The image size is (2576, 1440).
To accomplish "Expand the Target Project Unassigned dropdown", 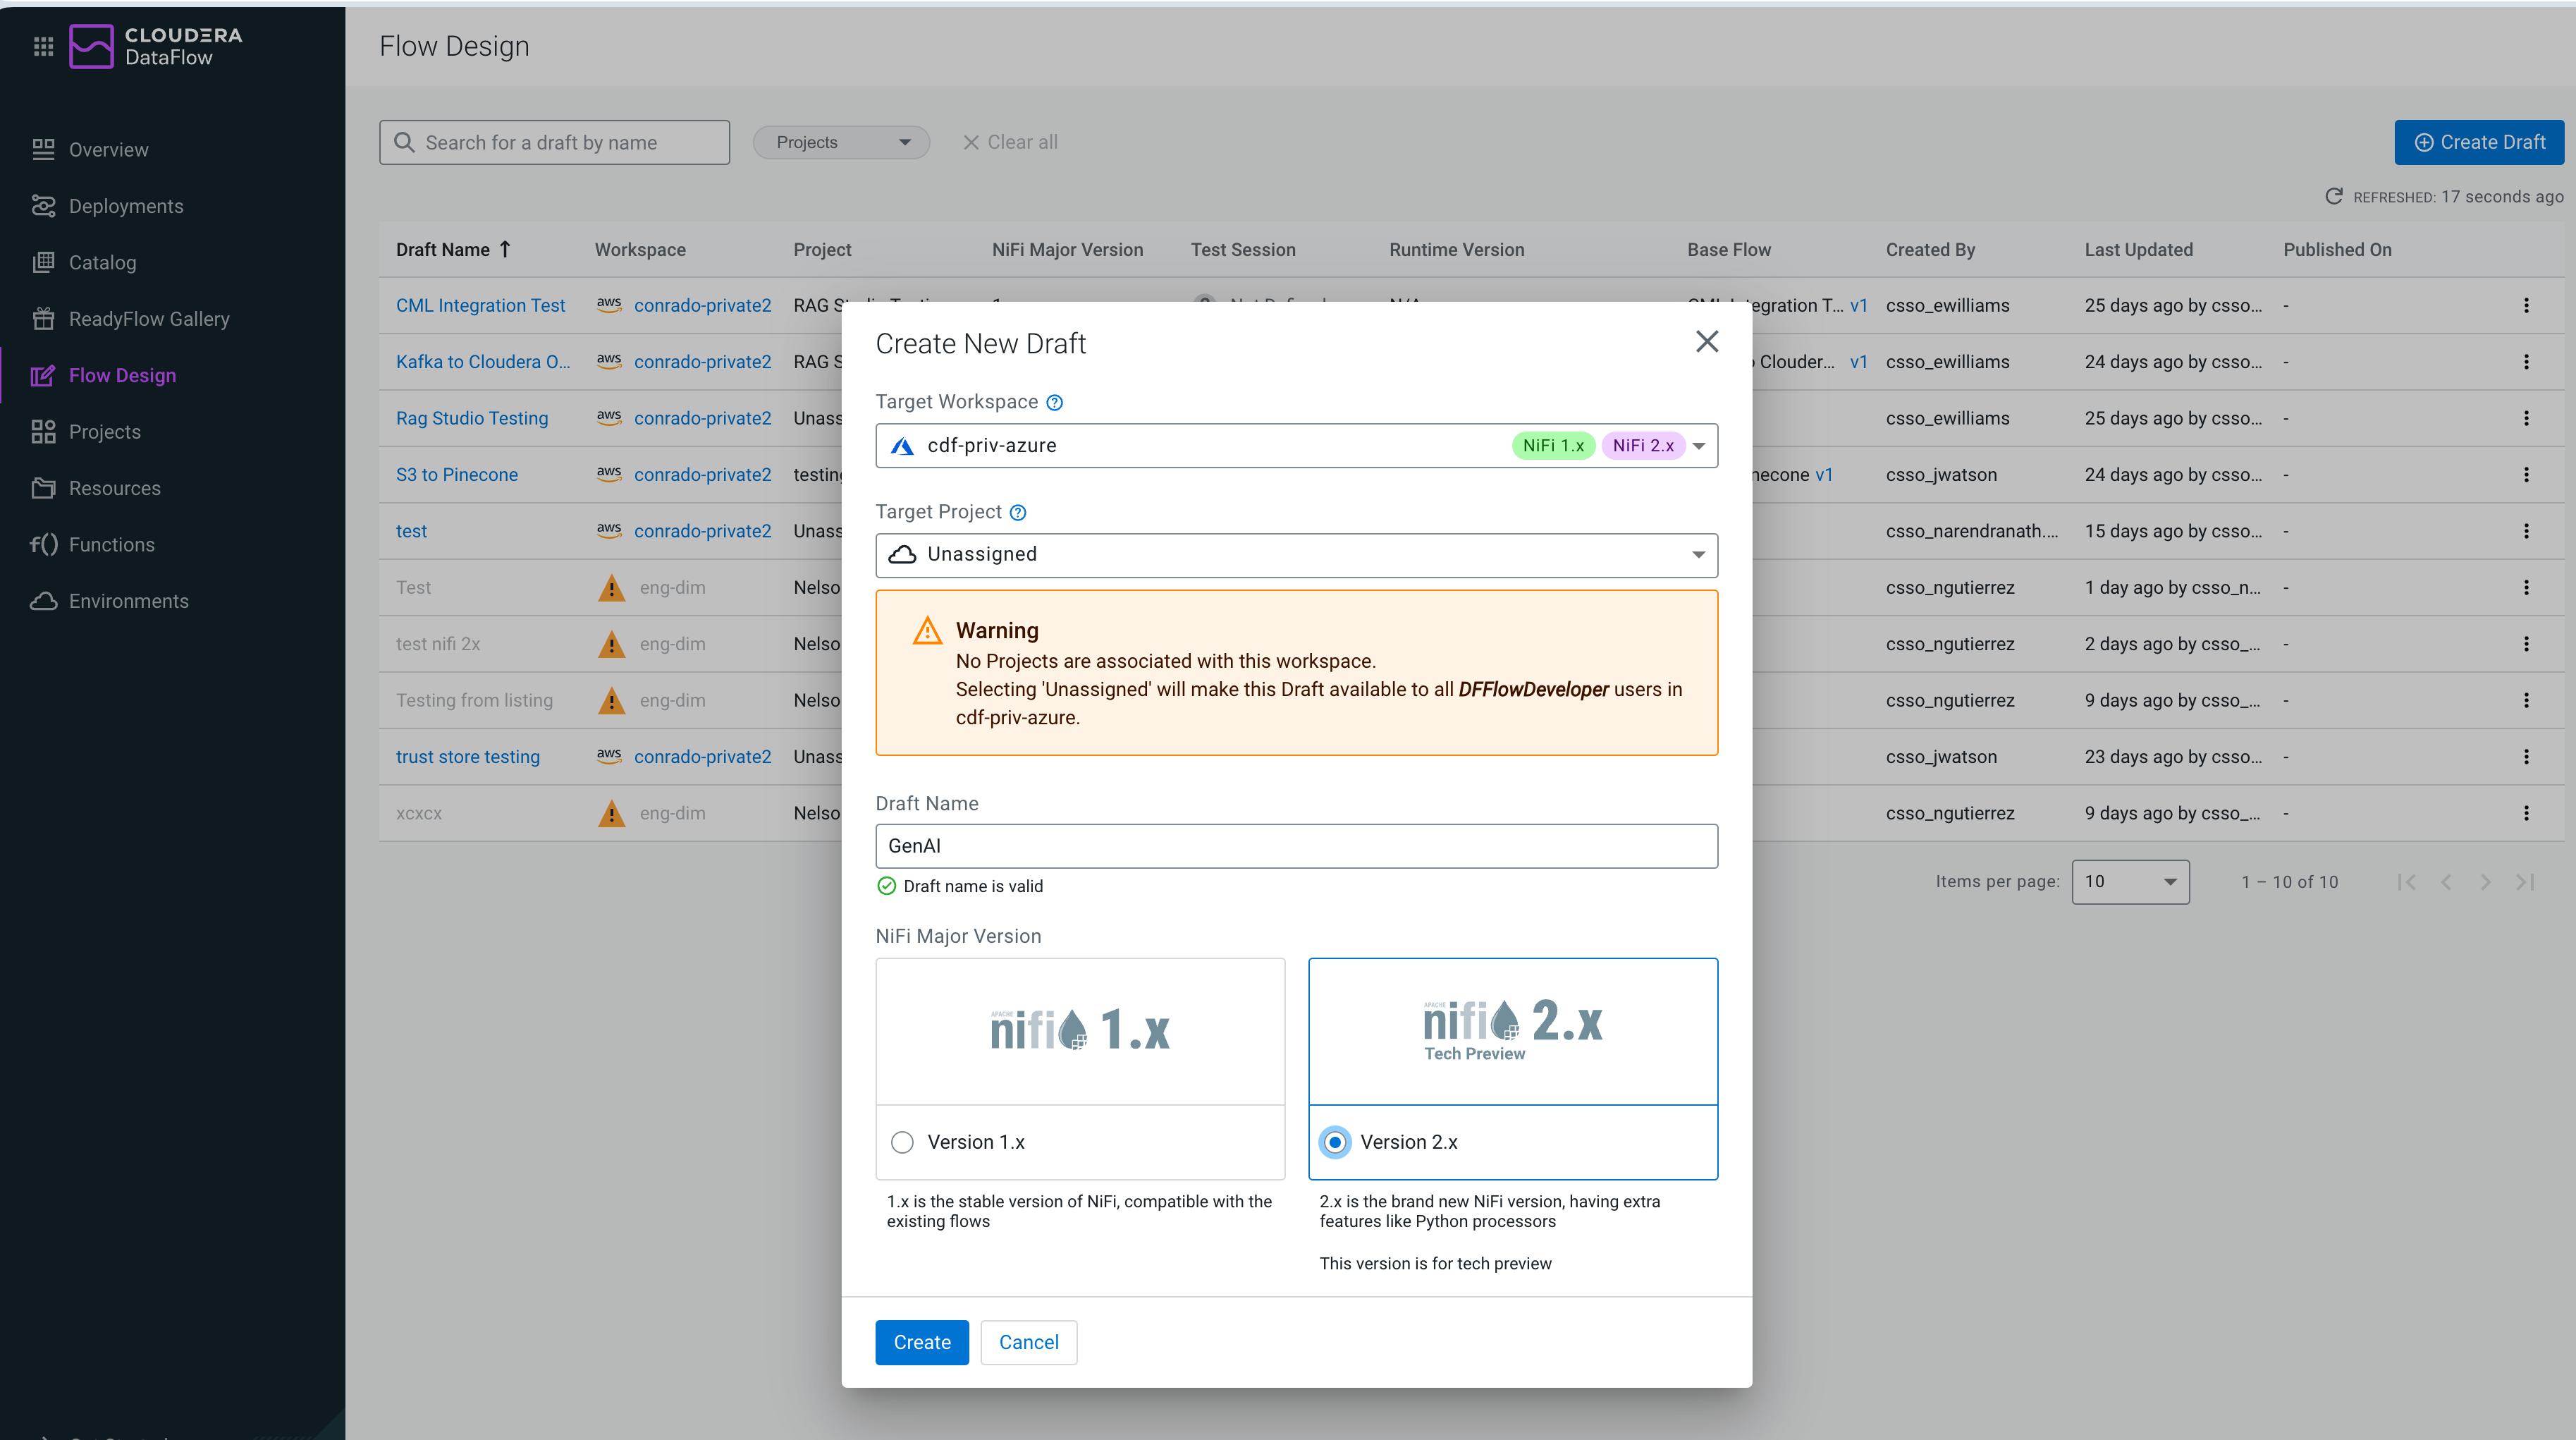I will point(1697,554).
